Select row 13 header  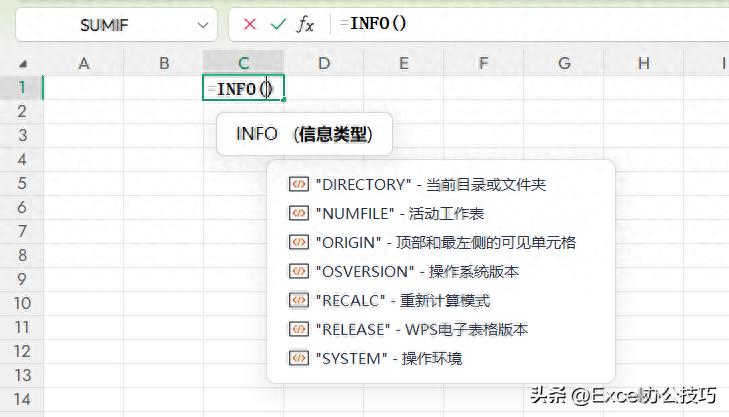tap(22, 375)
